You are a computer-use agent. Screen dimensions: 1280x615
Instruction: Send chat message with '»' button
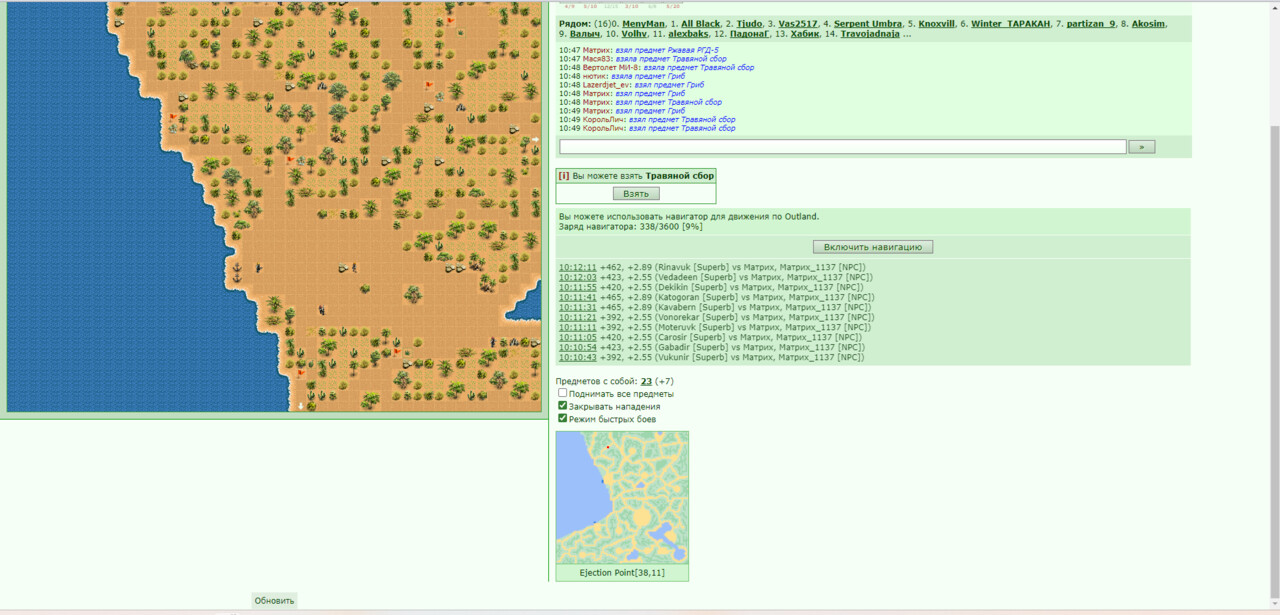(x=1141, y=147)
